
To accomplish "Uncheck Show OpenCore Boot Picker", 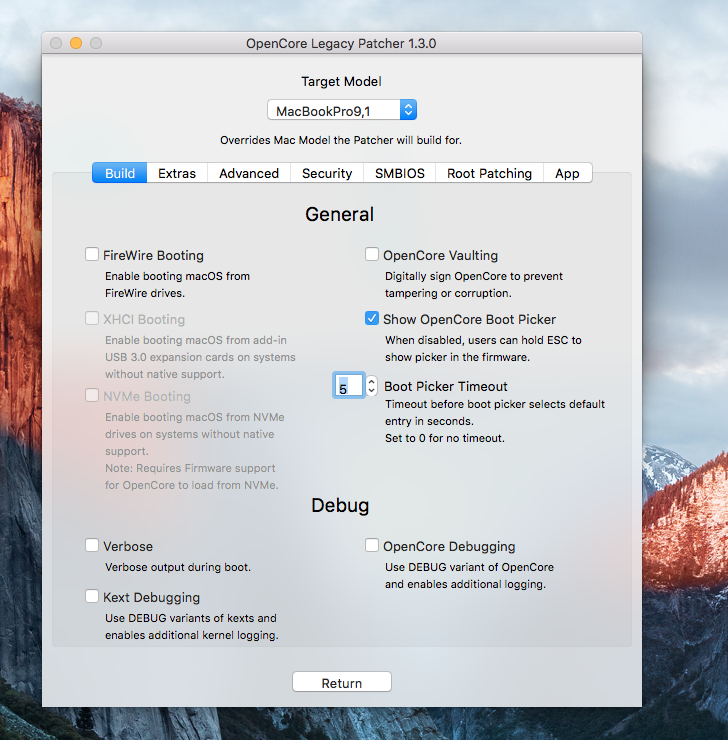I will tap(372, 318).
